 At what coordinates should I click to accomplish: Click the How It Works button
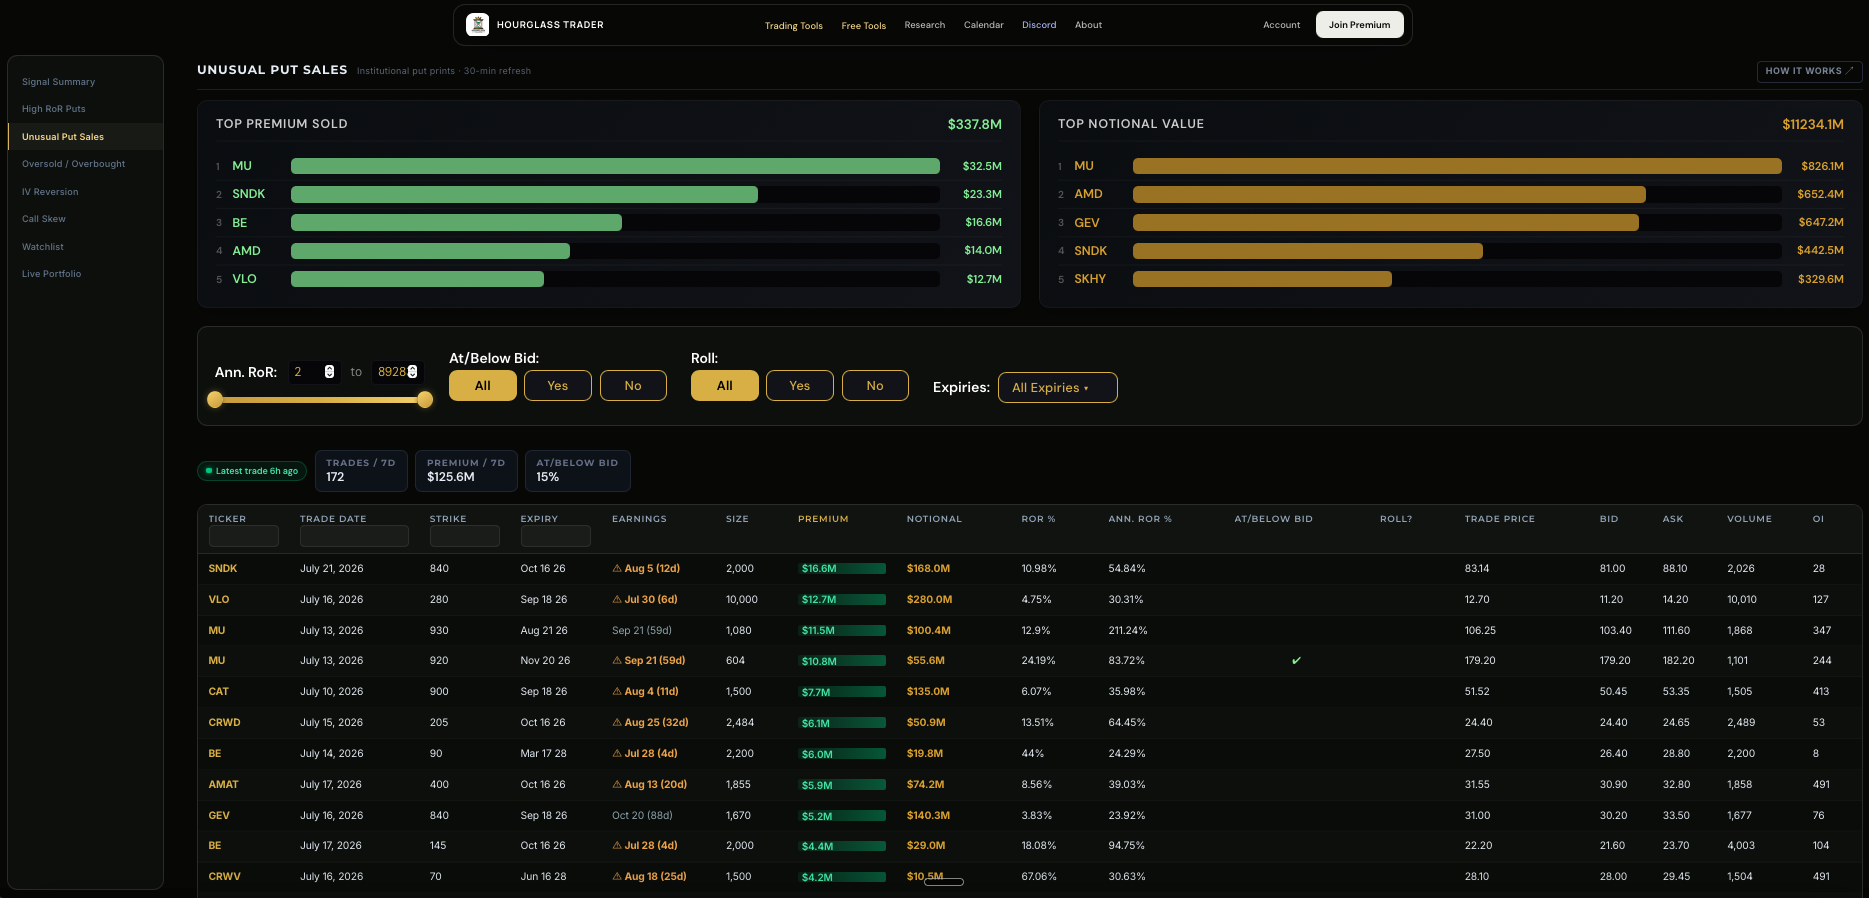(x=1810, y=71)
